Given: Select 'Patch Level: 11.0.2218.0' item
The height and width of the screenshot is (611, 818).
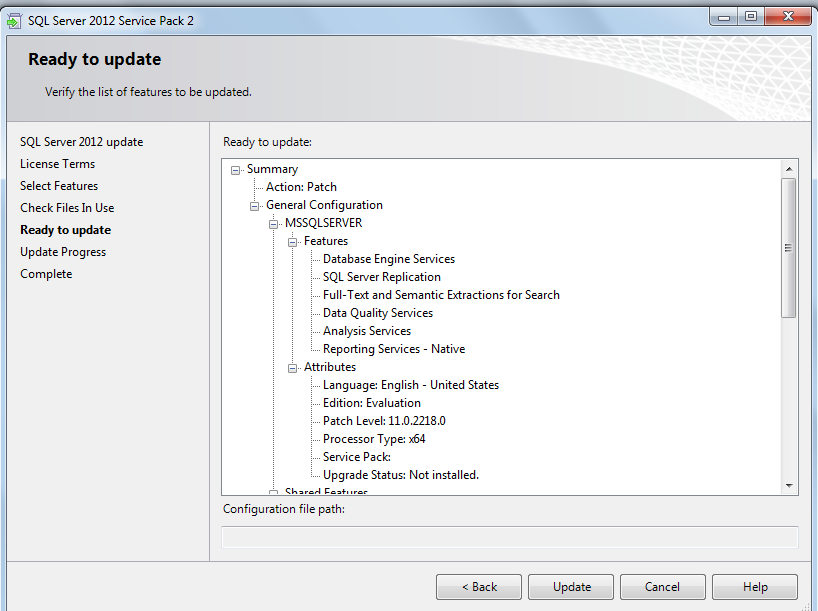Looking at the screenshot, I should 384,421.
